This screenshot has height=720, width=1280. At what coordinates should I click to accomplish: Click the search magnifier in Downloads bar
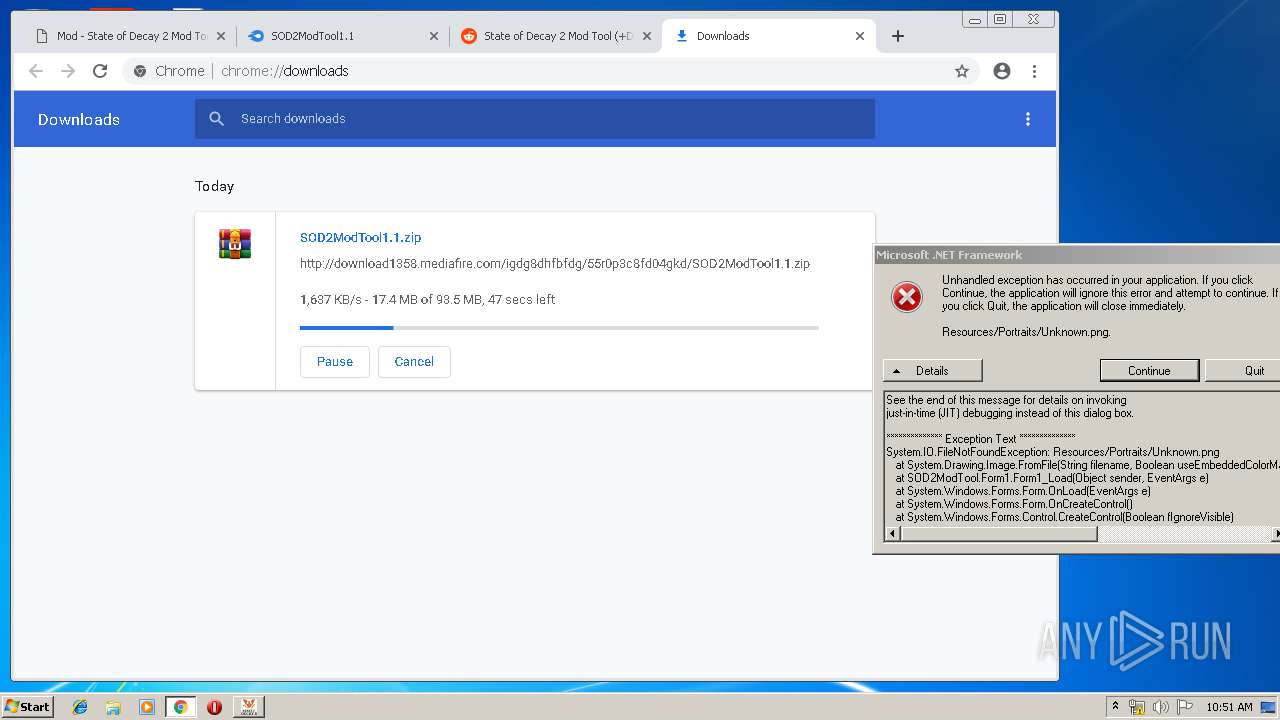[x=217, y=119]
